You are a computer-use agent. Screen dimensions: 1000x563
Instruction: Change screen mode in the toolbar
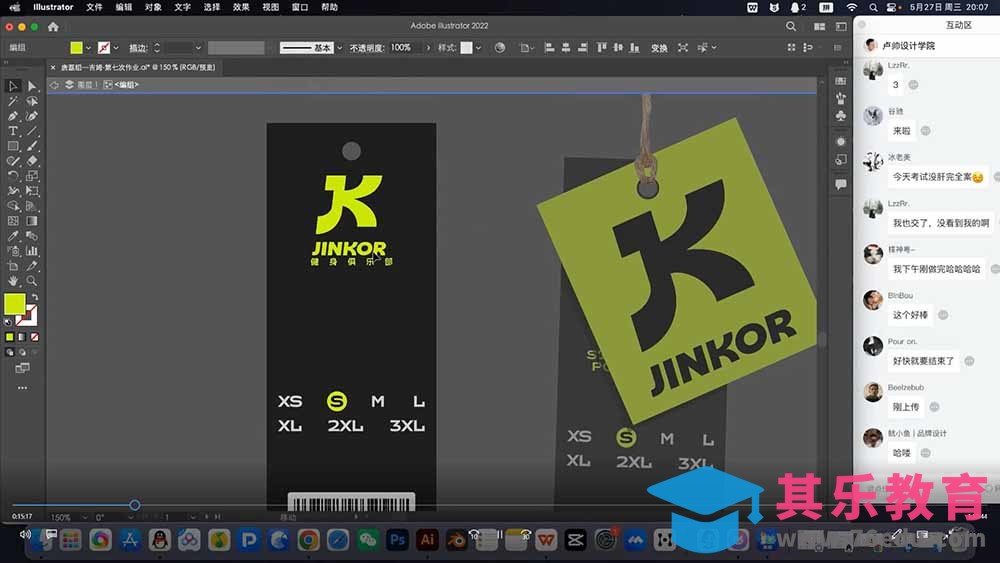(22, 368)
